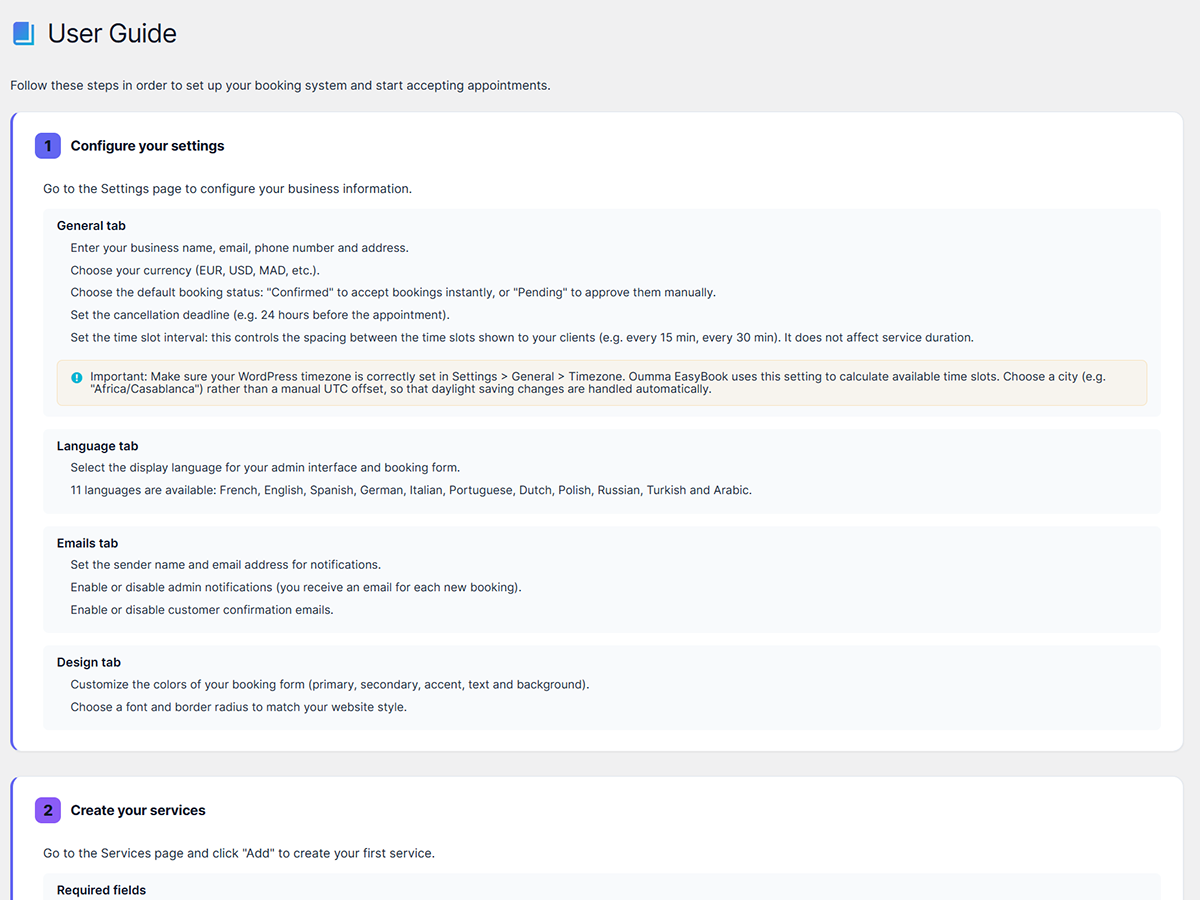Viewport: 1200px width, 900px height.
Task: Click the "Set the cancellation deadline" line
Action: tap(260, 315)
